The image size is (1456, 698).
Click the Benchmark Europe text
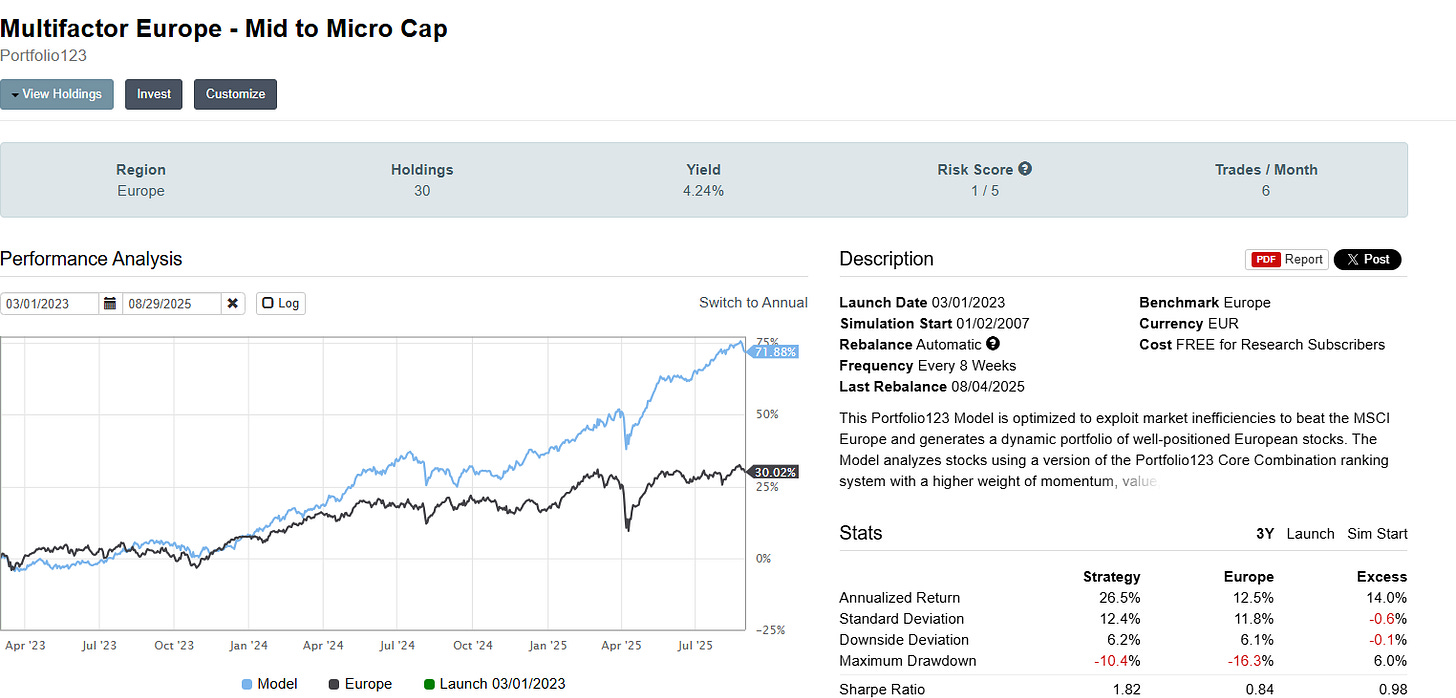[x=1205, y=302]
